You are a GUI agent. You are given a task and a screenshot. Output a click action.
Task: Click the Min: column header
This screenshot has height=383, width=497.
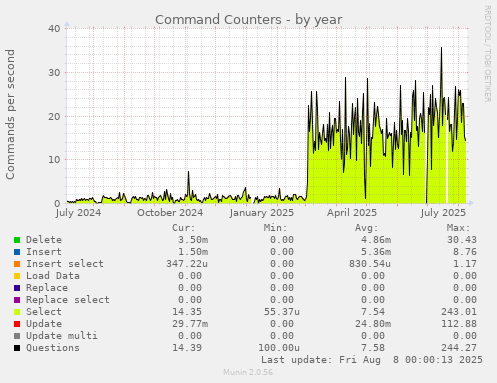(275, 228)
